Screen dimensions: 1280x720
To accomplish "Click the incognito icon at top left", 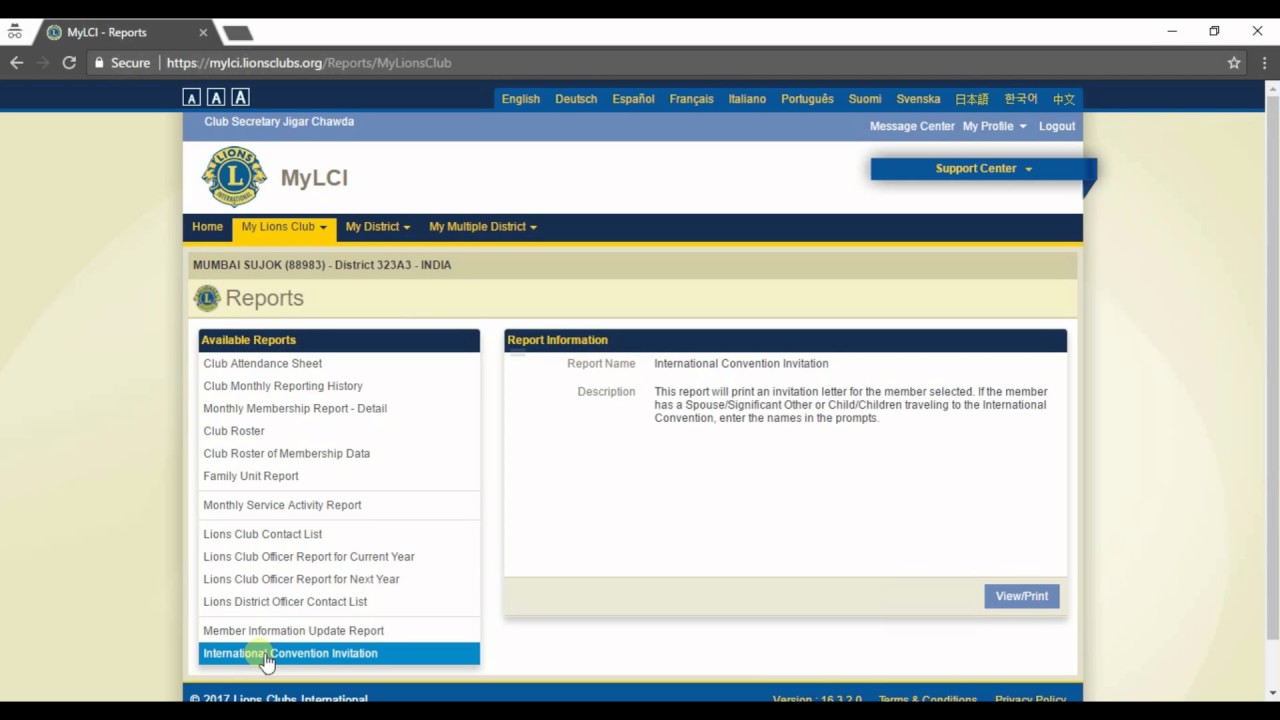I will pos(15,32).
